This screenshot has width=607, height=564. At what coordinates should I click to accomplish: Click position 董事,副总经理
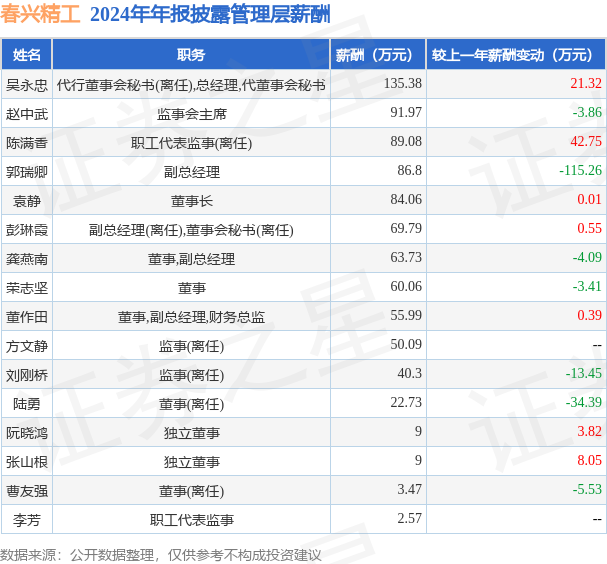point(191,259)
